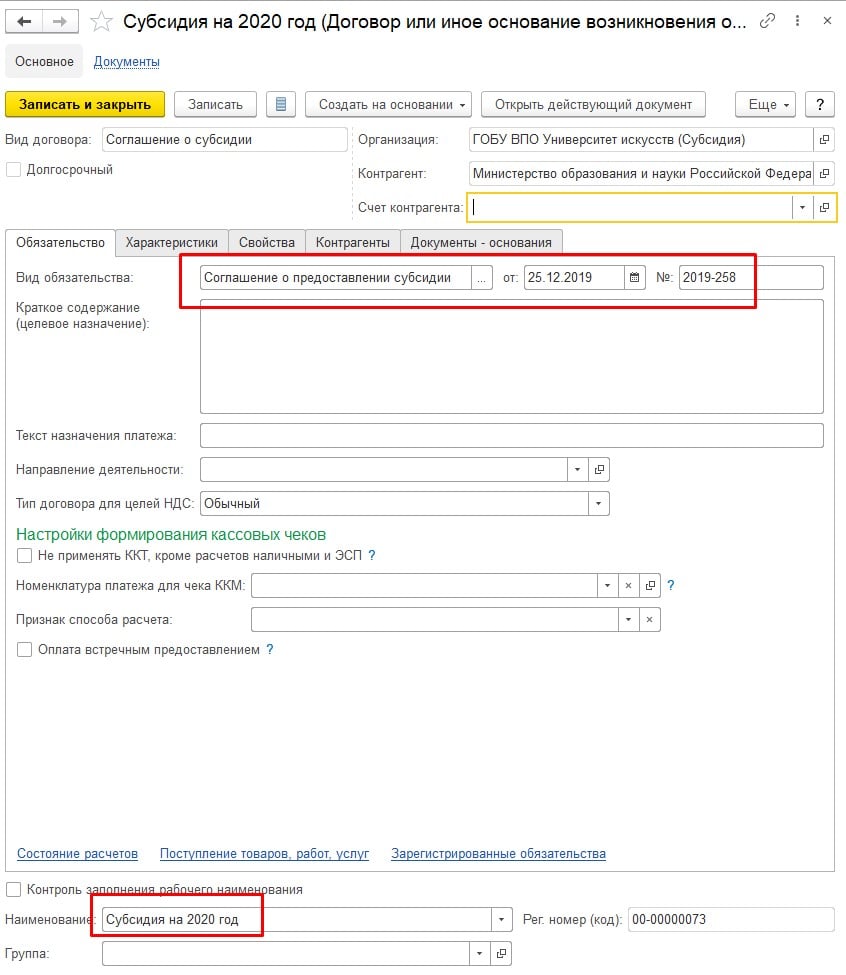Click the Текст назначения платежа field
The image size is (846, 975).
[x=511, y=435]
